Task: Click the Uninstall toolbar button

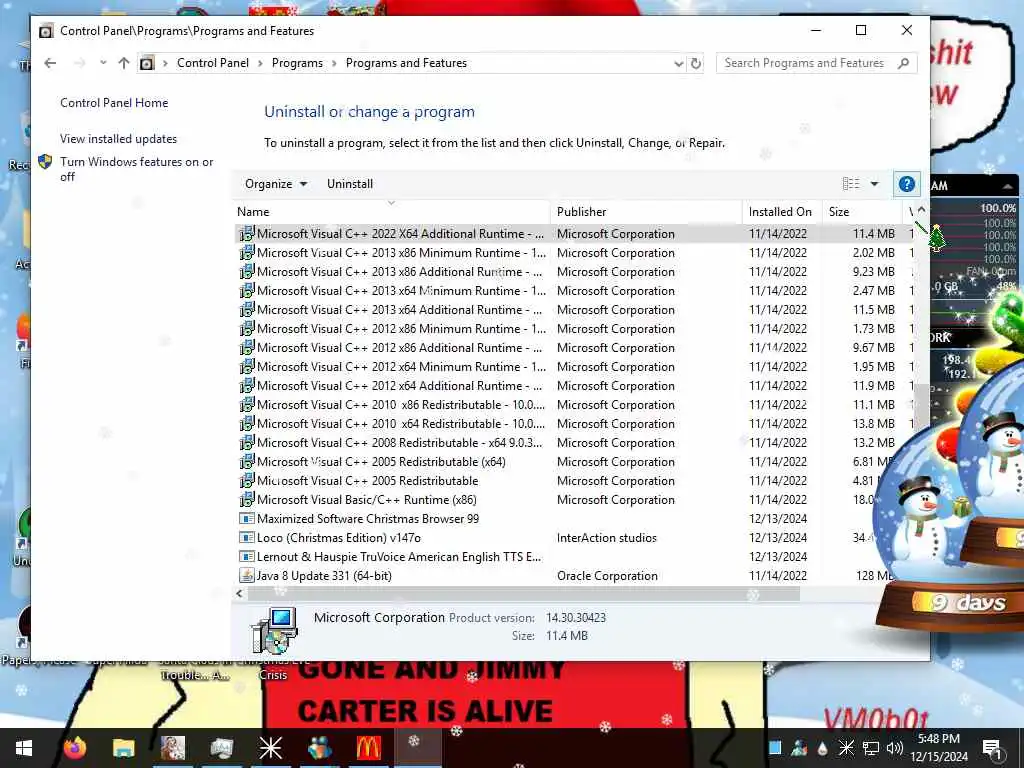Action: tap(350, 184)
